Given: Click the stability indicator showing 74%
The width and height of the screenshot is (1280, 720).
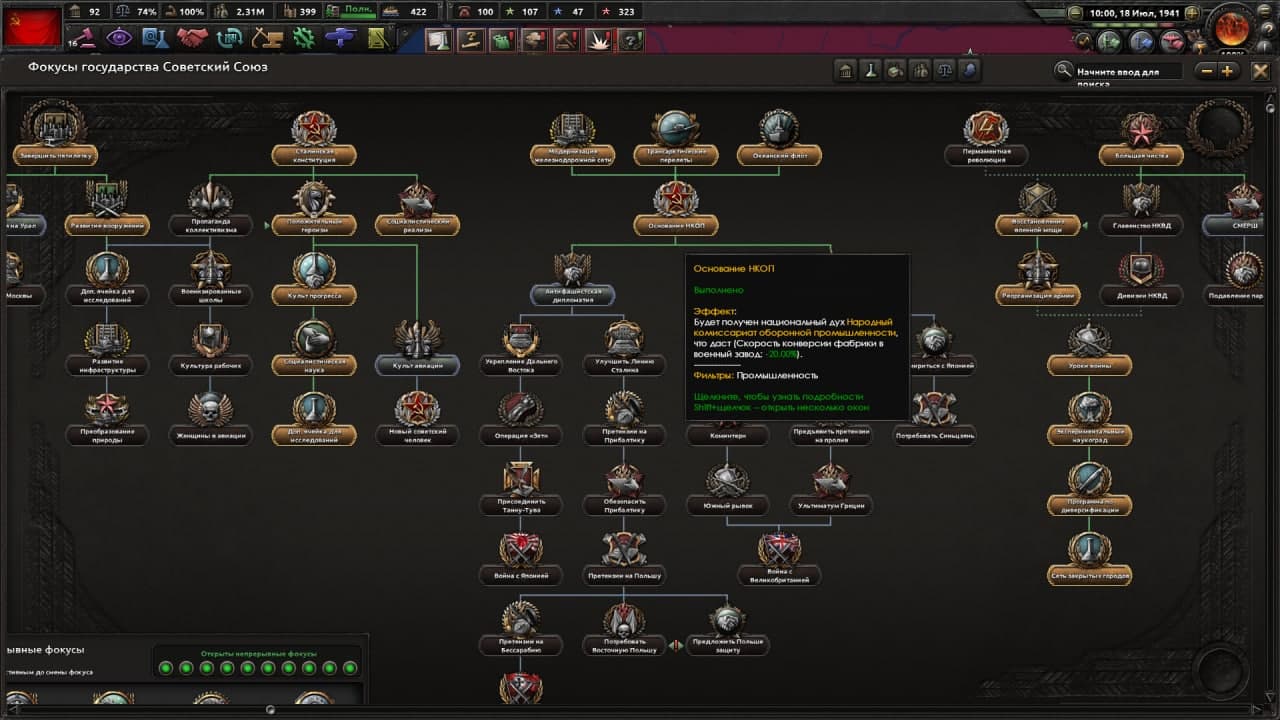Looking at the screenshot, I should coord(137,12).
